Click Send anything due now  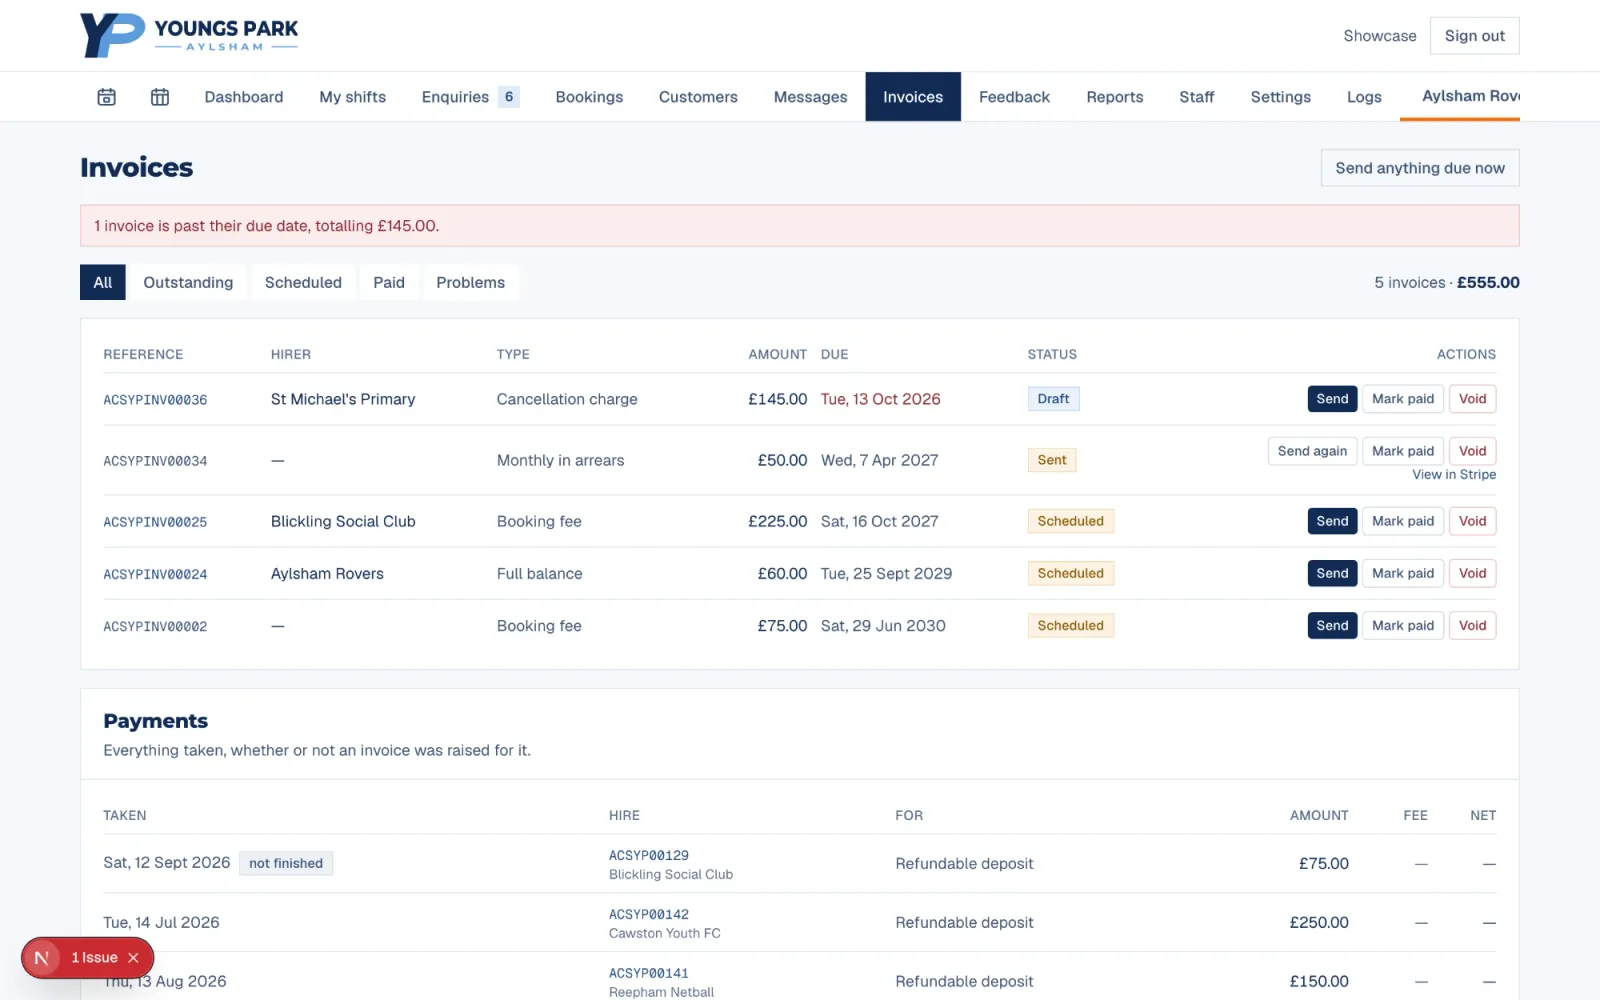point(1420,168)
